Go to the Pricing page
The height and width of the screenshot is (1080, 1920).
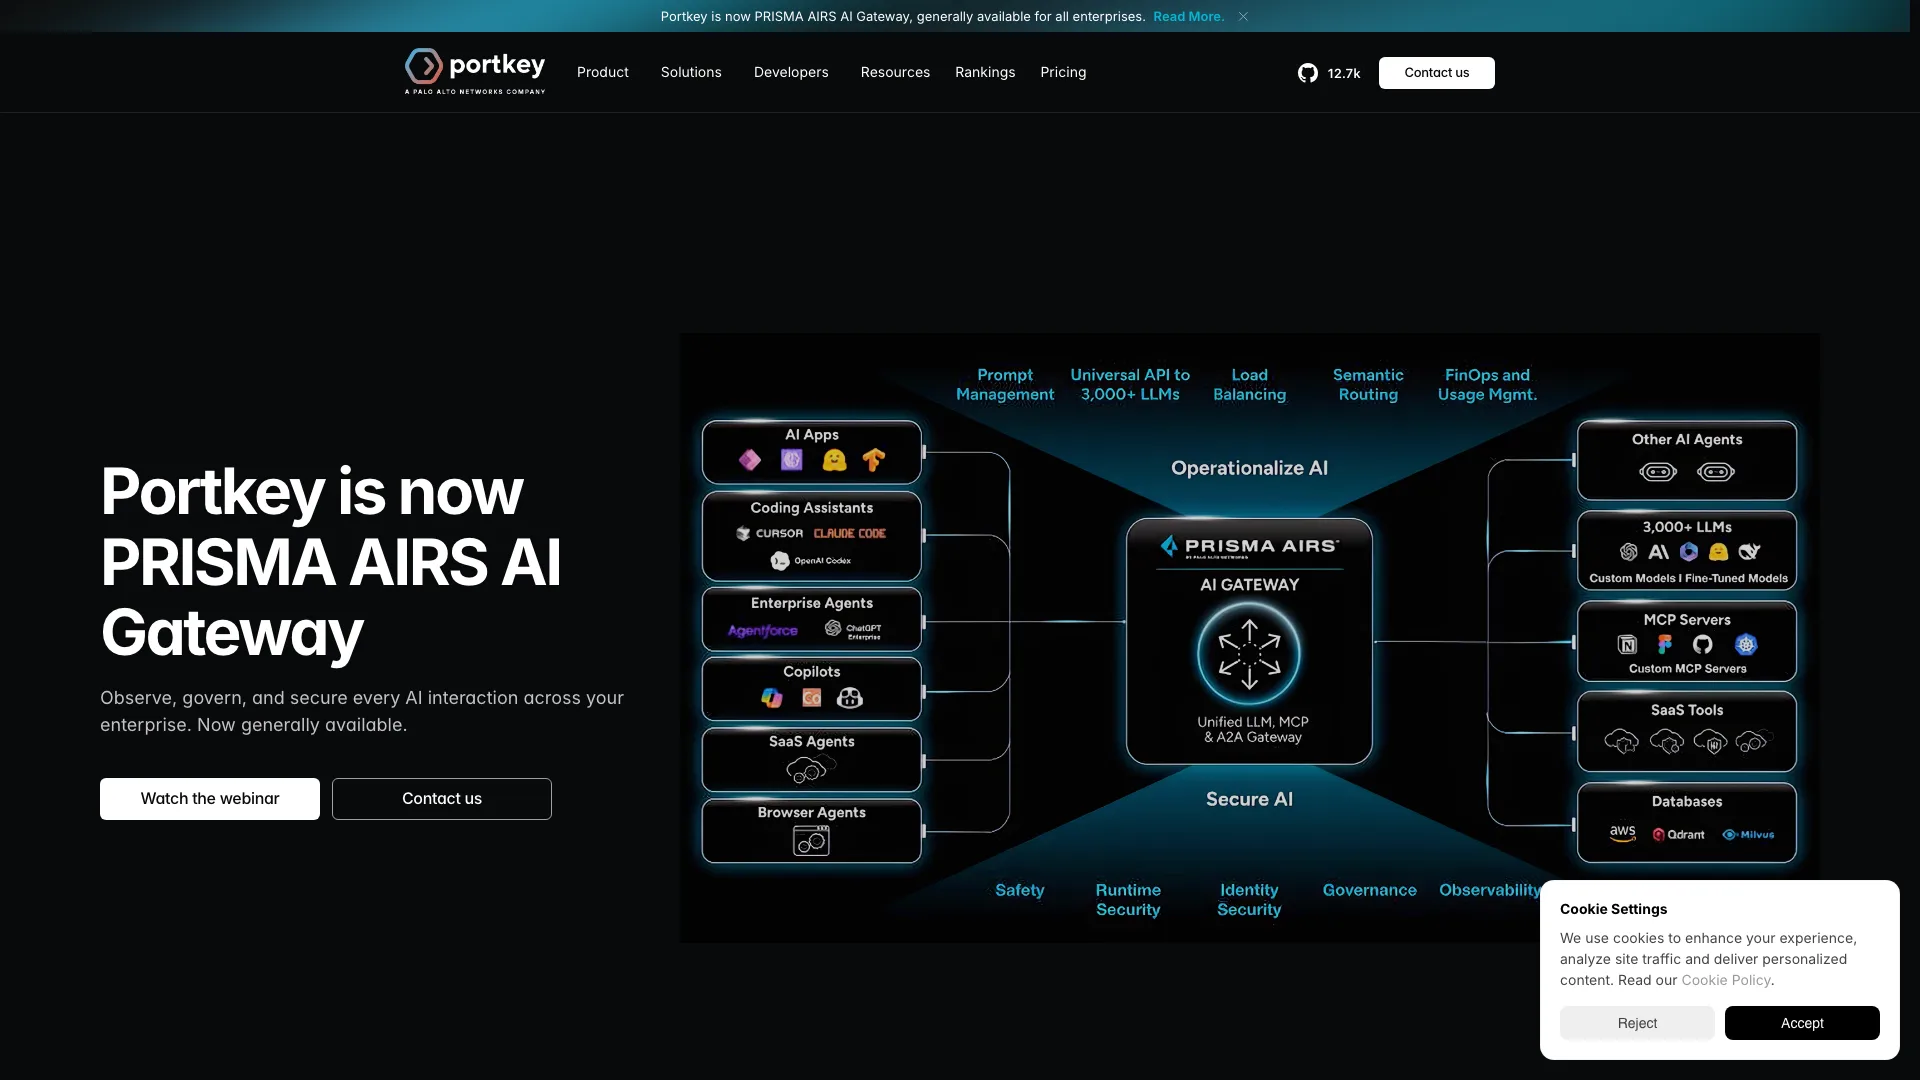(1063, 72)
